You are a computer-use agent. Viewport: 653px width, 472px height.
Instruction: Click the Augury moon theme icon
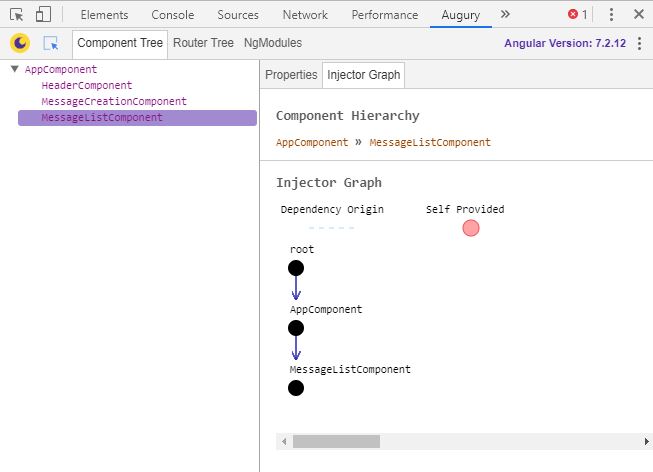(20, 43)
